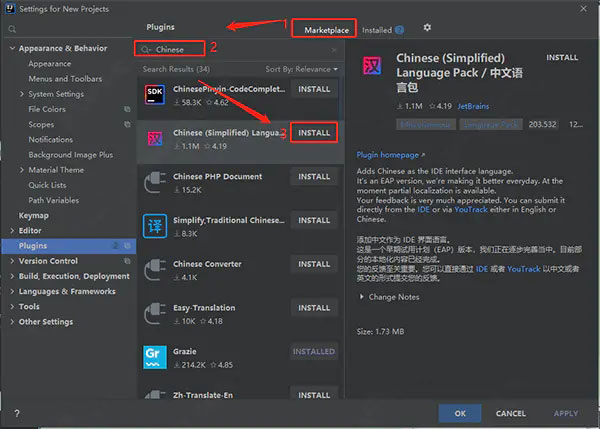Expand the System Settings node
This screenshot has width=600, height=429.
[x=22, y=94]
